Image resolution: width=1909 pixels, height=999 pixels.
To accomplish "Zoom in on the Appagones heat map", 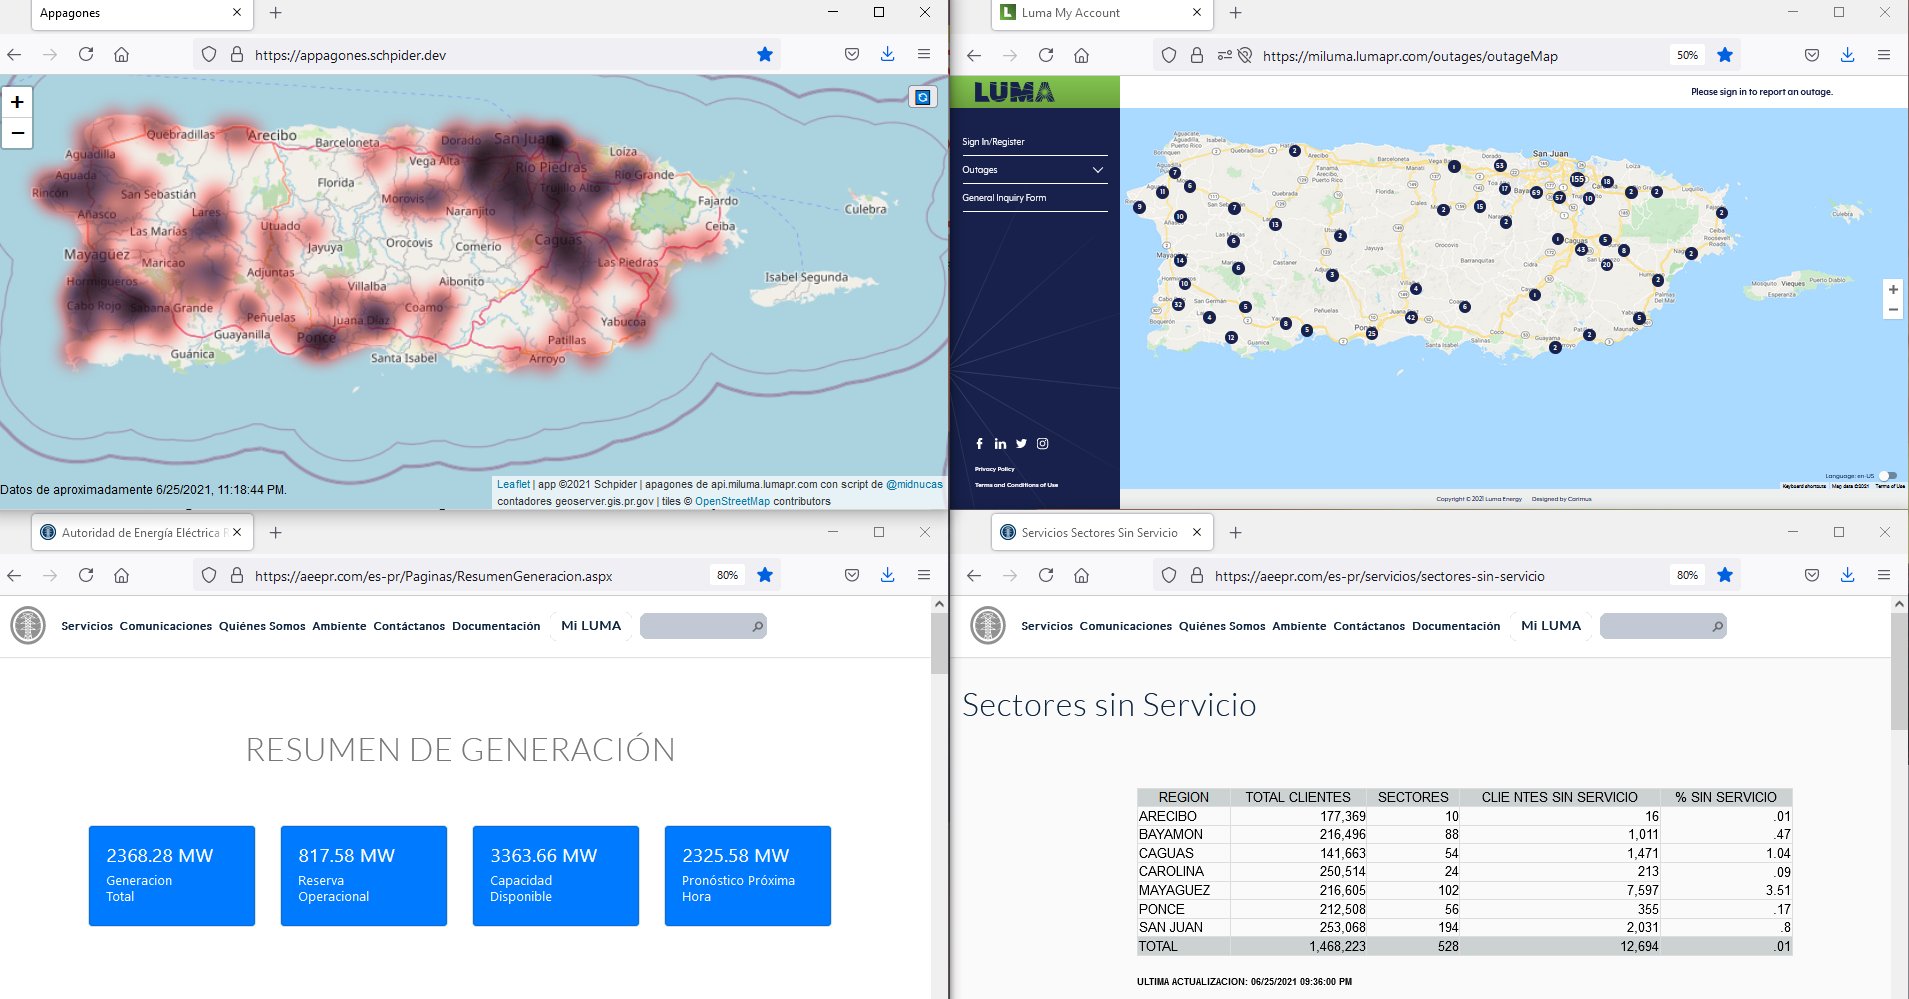I will [x=17, y=102].
